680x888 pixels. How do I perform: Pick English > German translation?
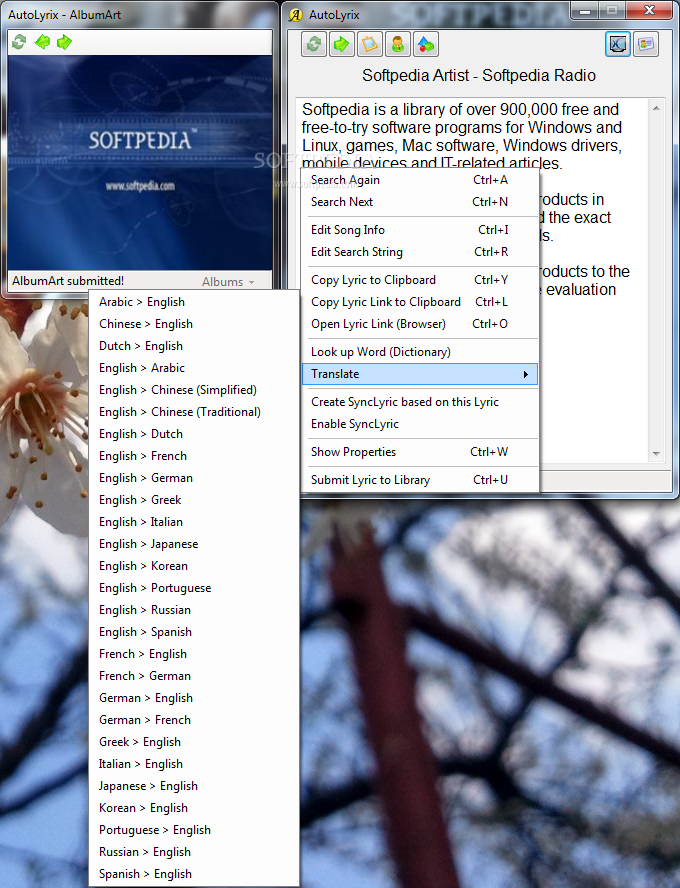194,478
